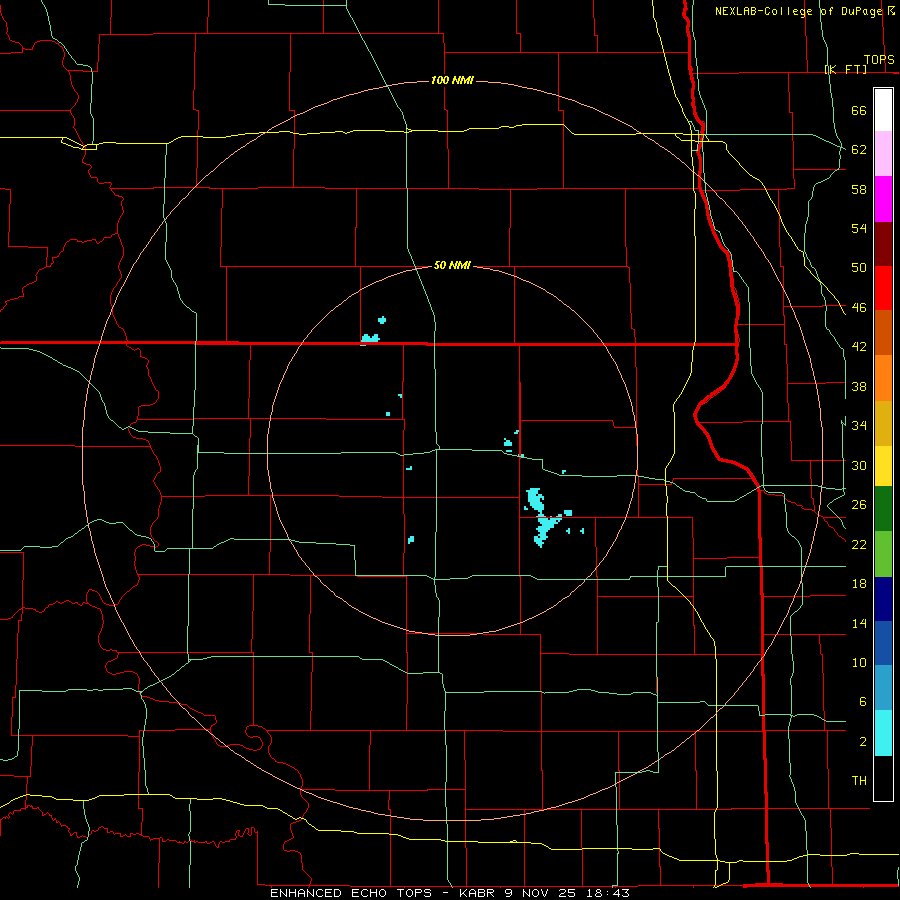Screen dimensions: 900x900
Task: Click the white swatch in the tops legend
Action: tap(883, 110)
